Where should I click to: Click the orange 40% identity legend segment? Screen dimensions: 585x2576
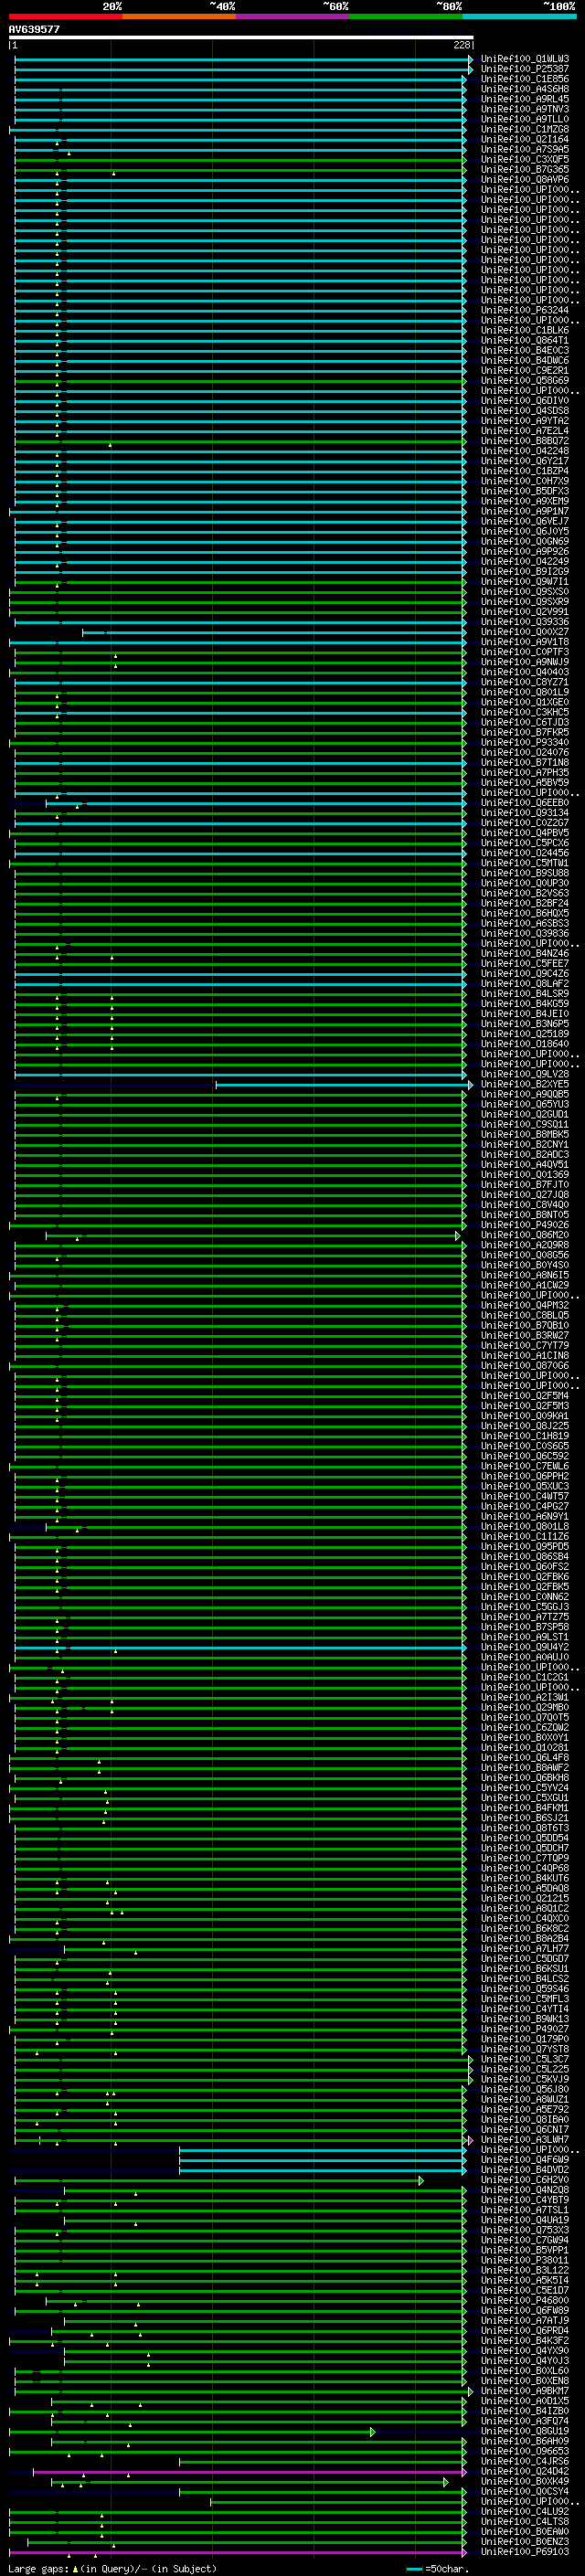pos(179,16)
